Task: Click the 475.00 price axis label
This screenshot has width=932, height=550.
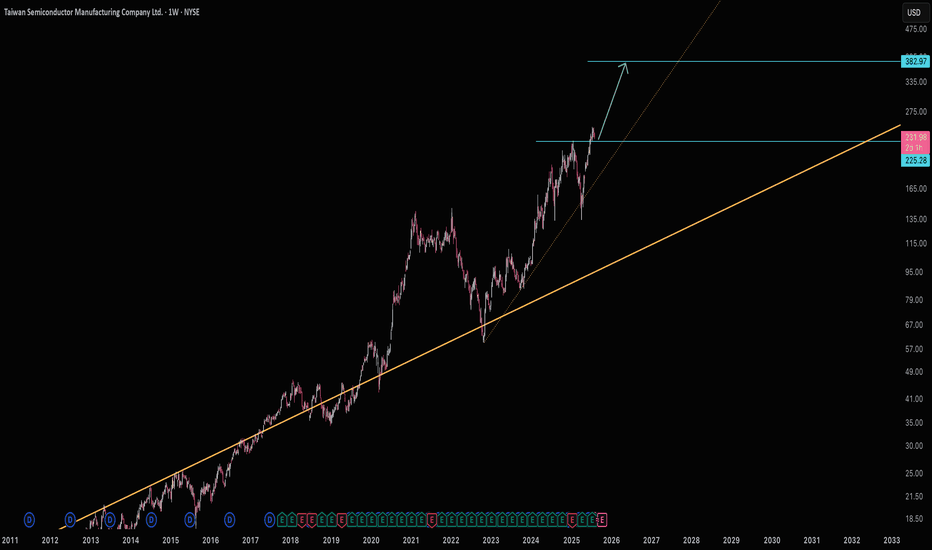Action: coord(916,29)
